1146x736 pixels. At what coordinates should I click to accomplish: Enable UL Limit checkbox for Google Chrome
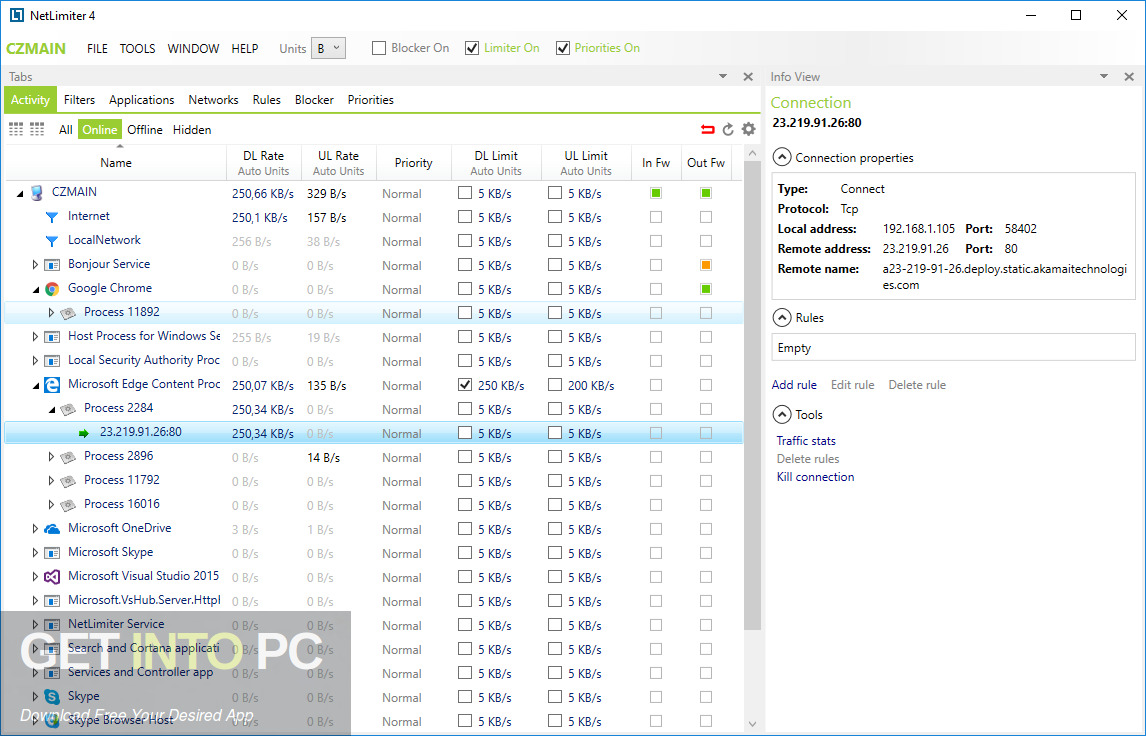555,289
